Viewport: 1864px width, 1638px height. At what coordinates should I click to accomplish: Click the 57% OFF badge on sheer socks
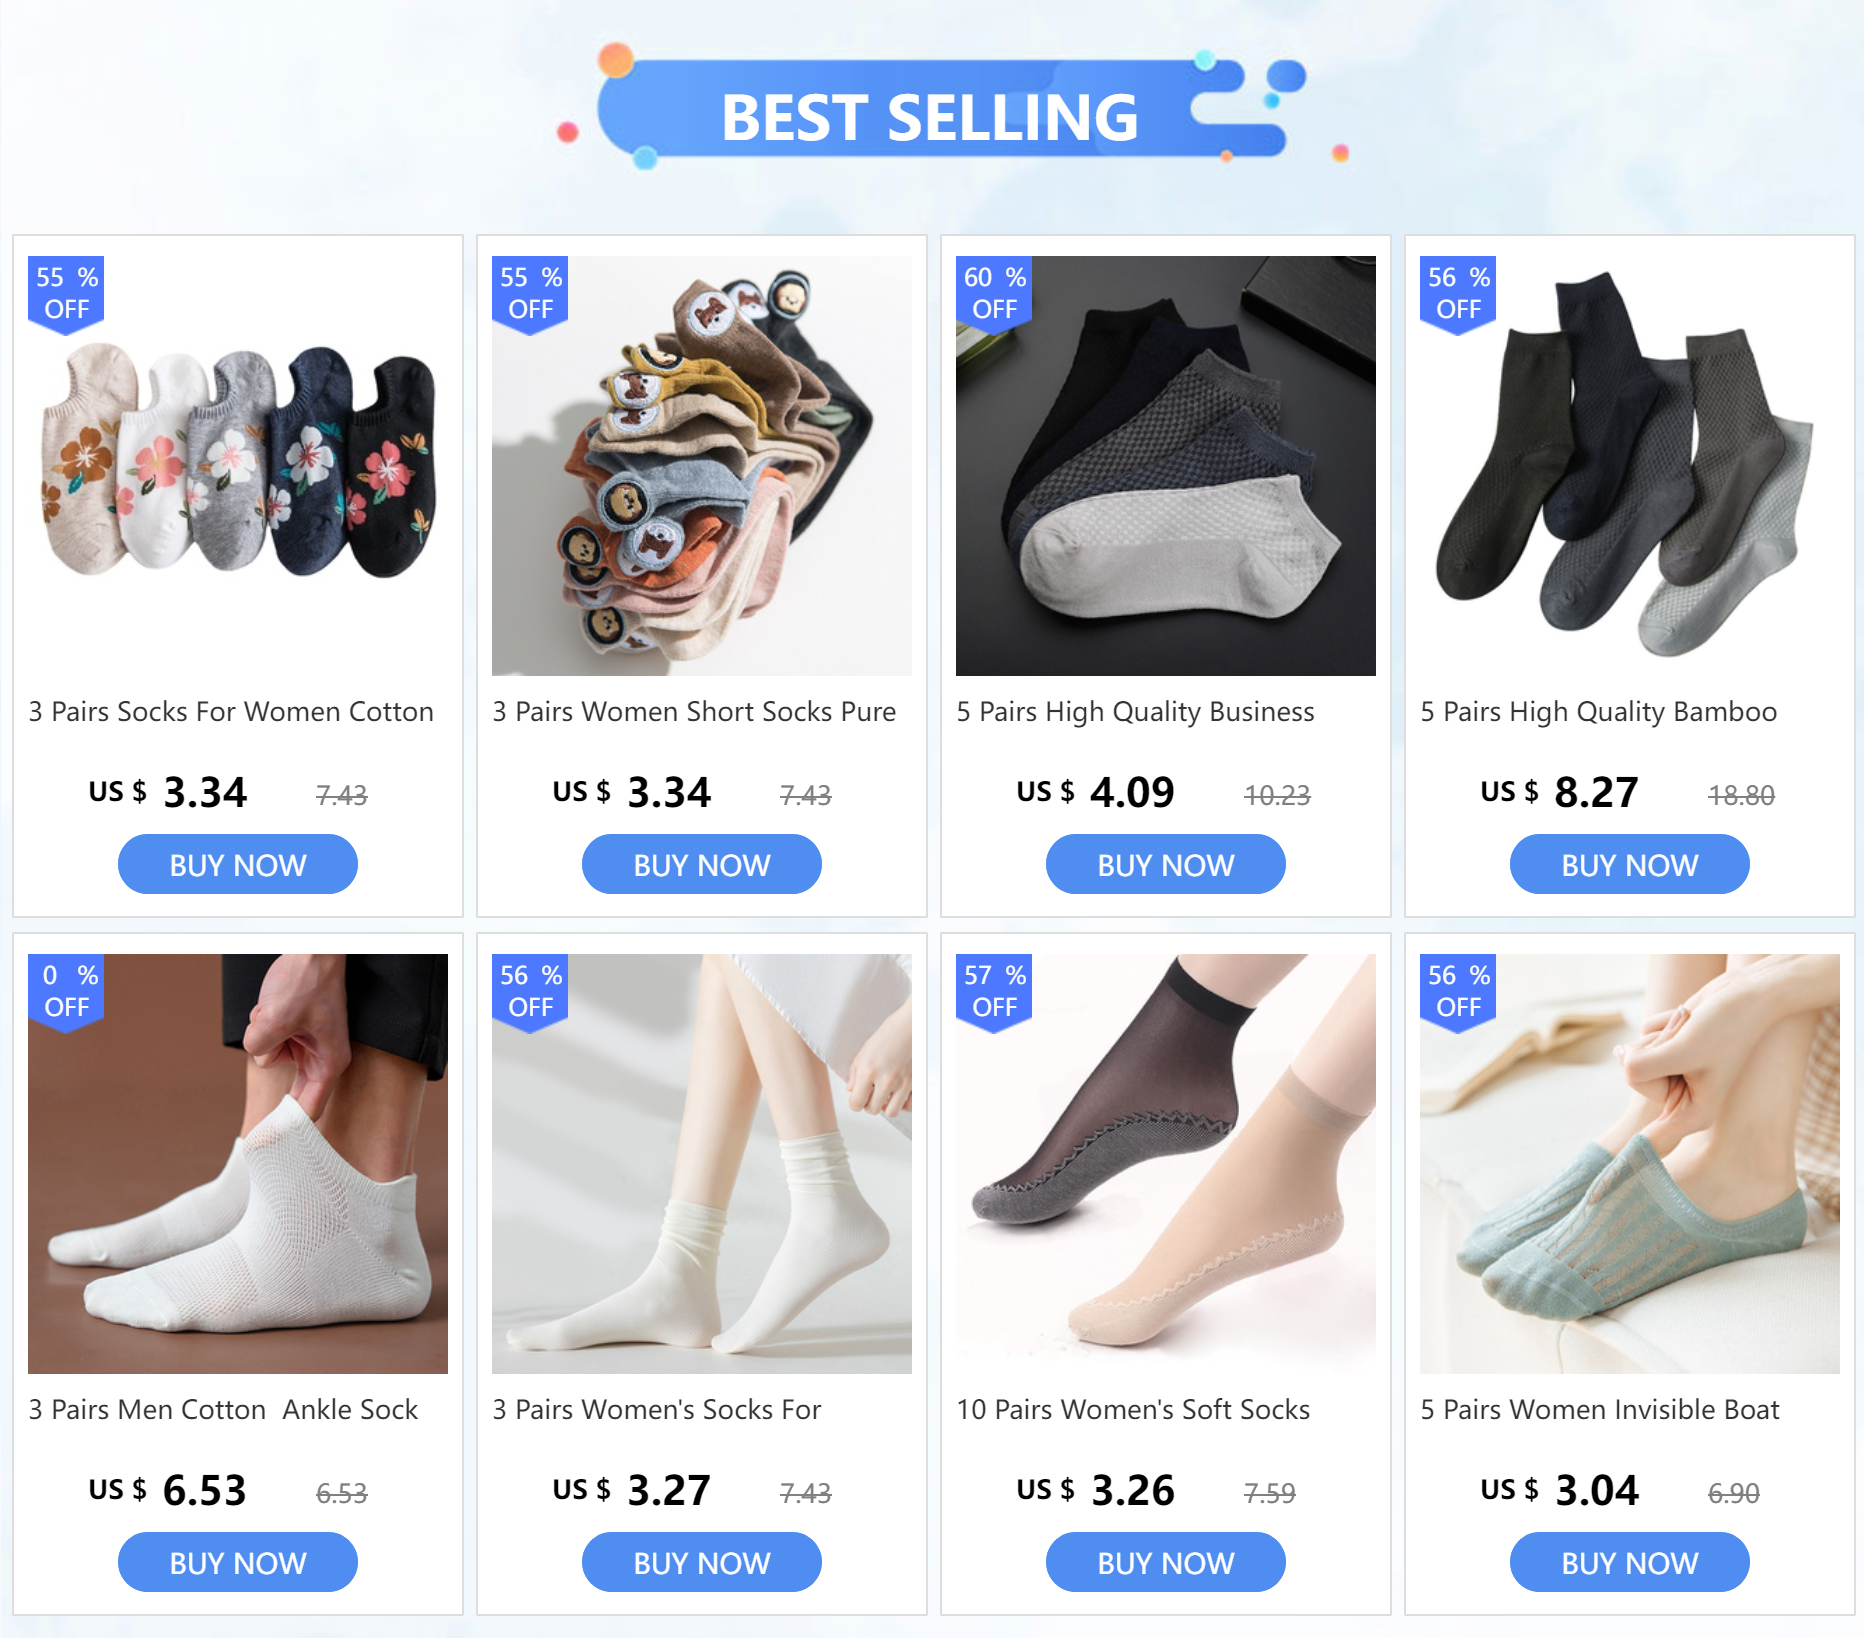coord(994,992)
